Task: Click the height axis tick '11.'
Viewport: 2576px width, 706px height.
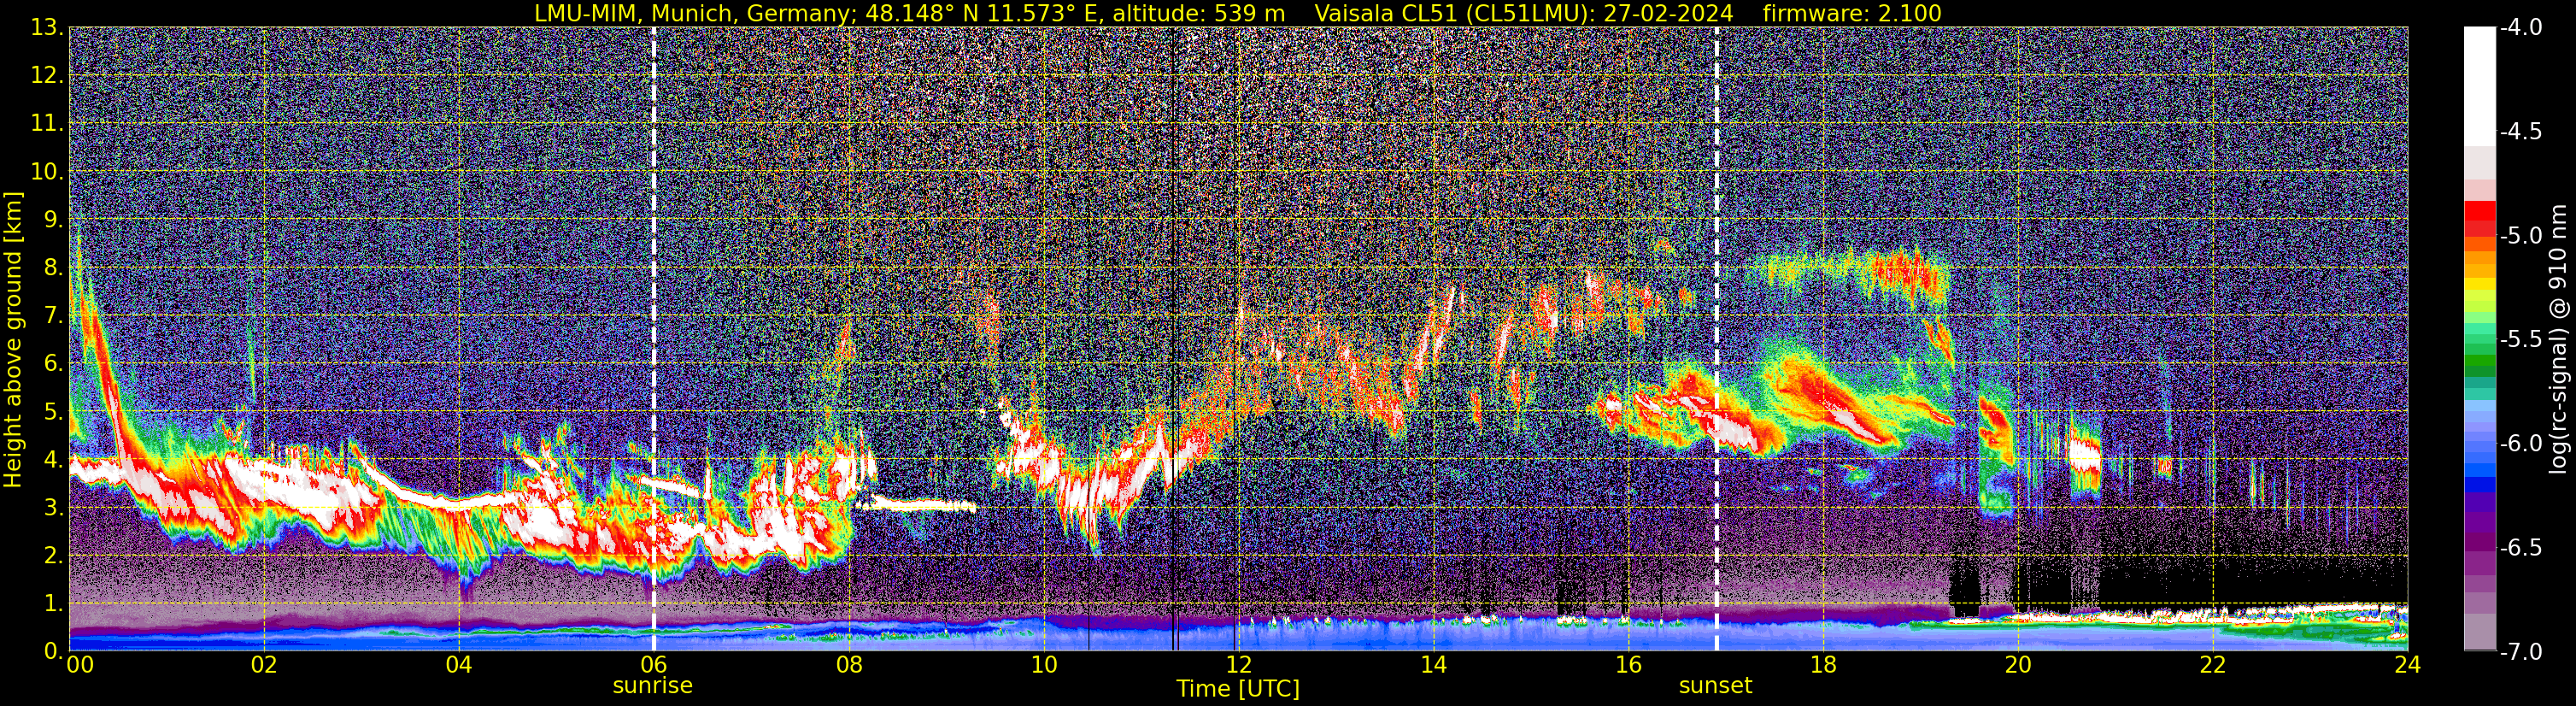Action: (x=47, y=124)
